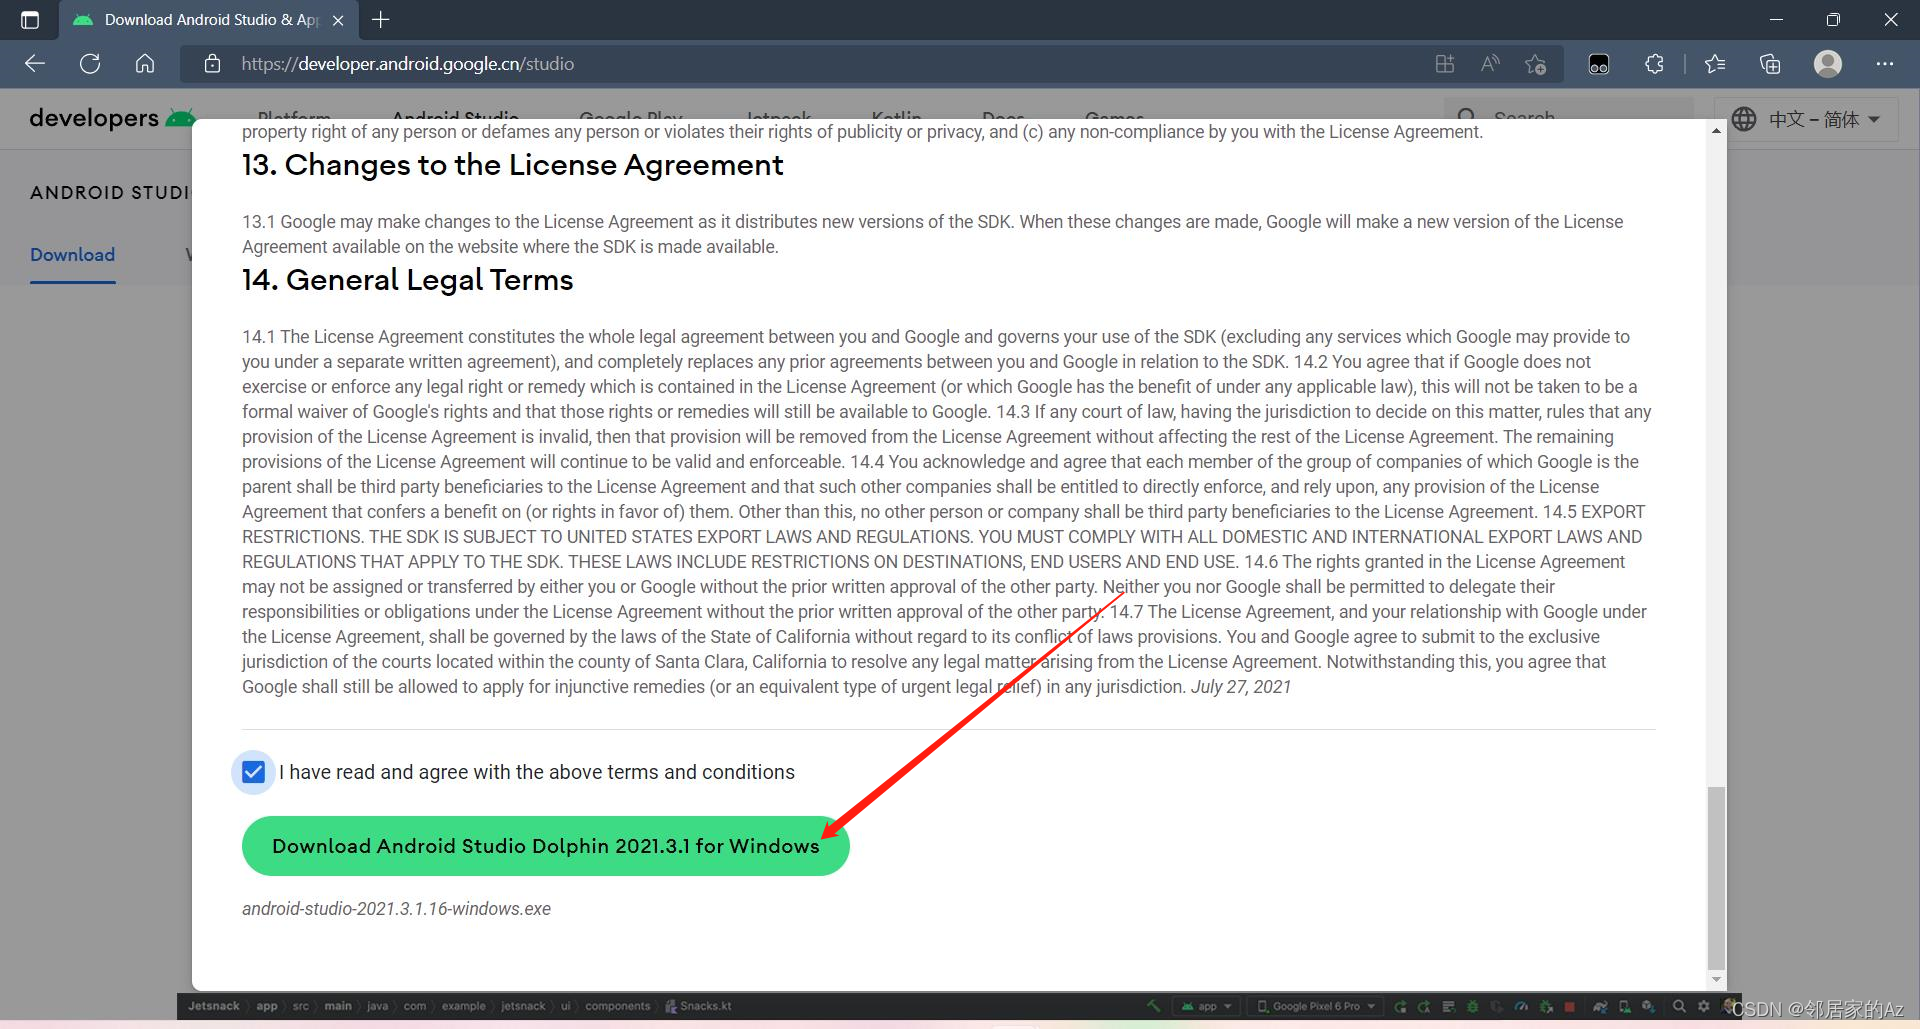Click the license dialog scrollbar thumb
The image size is (1920, 1029).
click(x=1716, y=878)
